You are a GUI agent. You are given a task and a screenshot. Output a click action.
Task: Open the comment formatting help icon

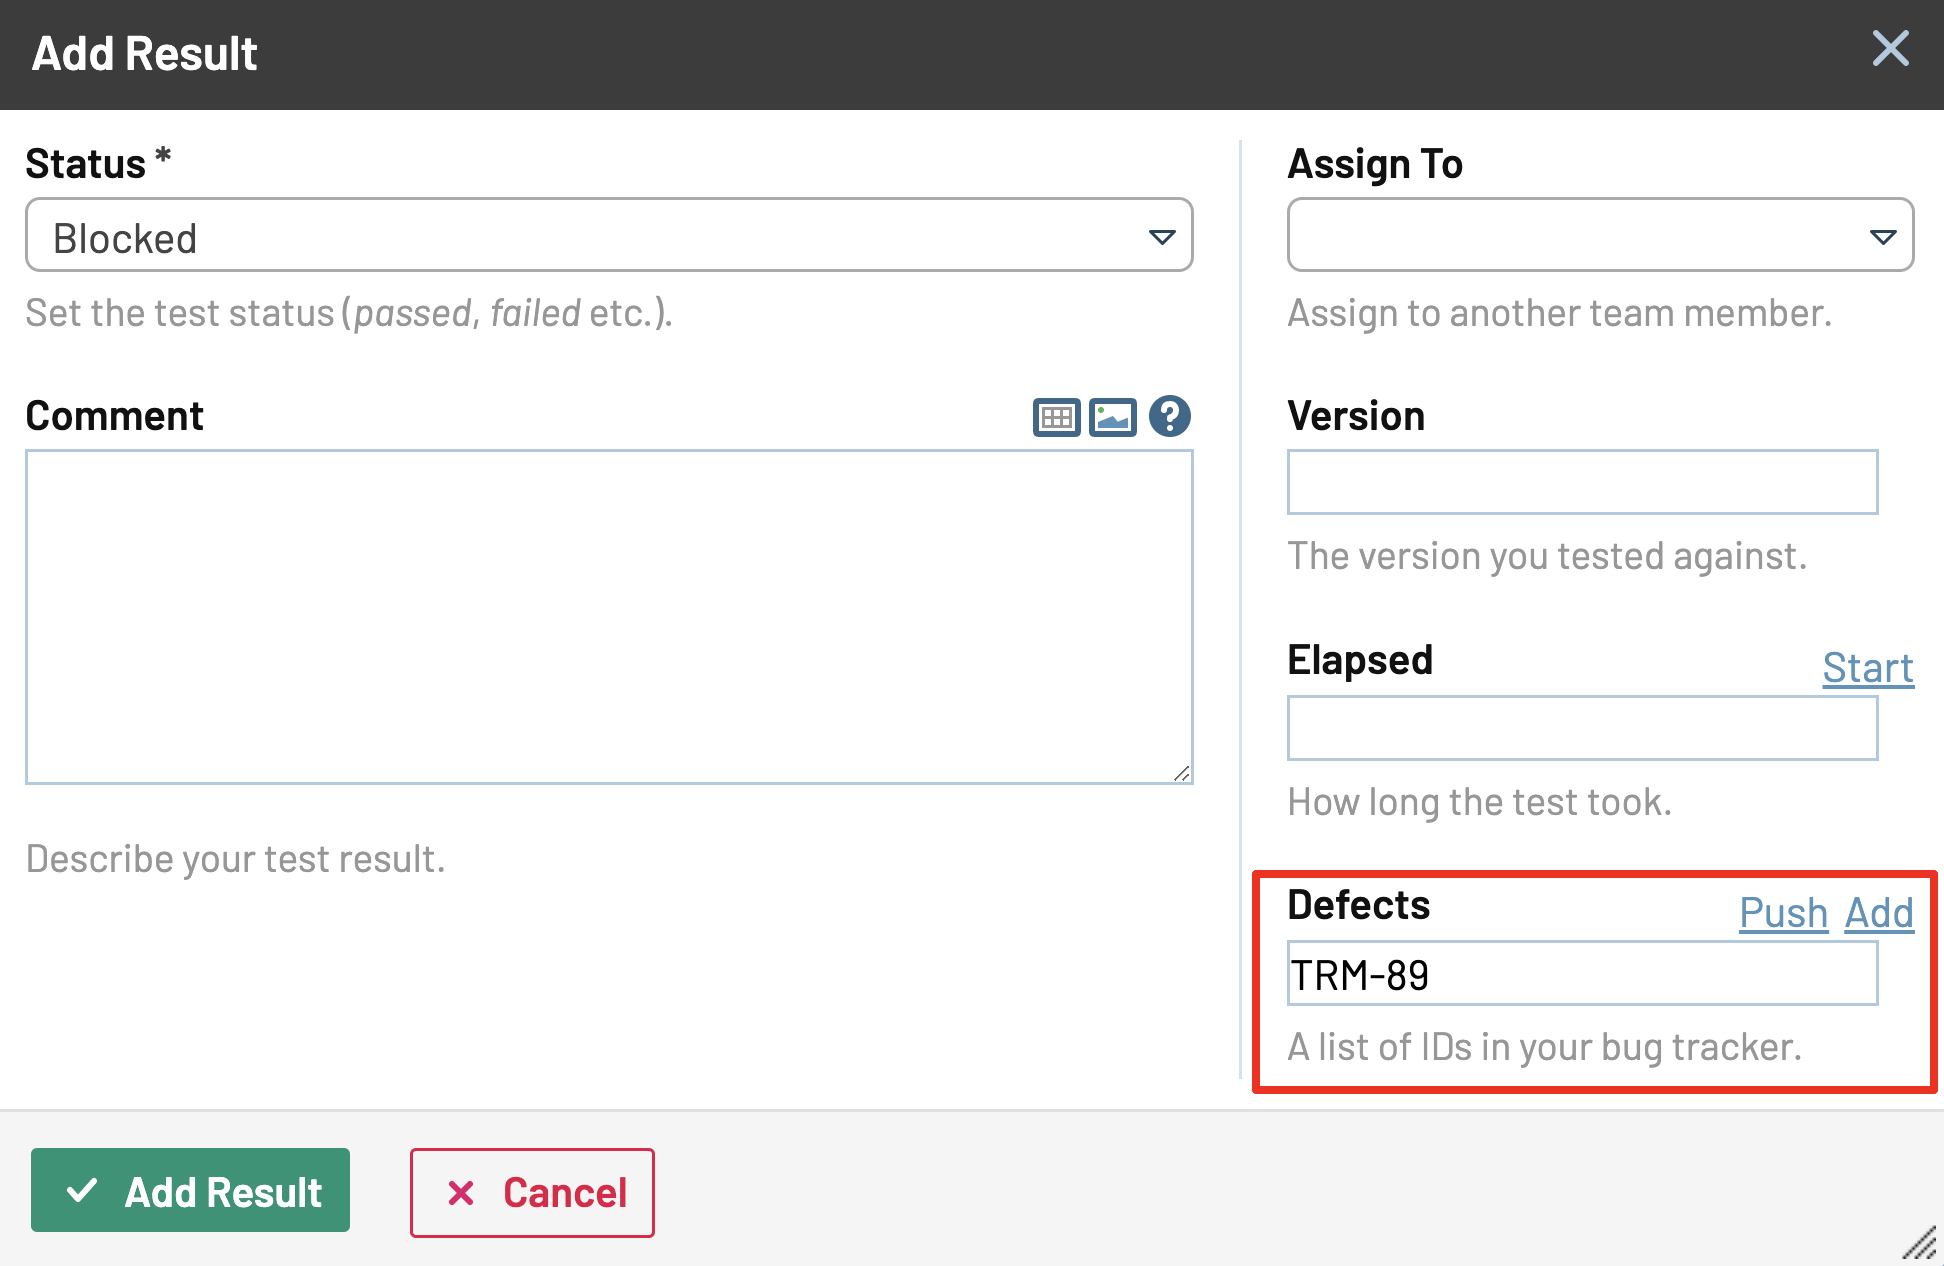[x=1169, y=416]
